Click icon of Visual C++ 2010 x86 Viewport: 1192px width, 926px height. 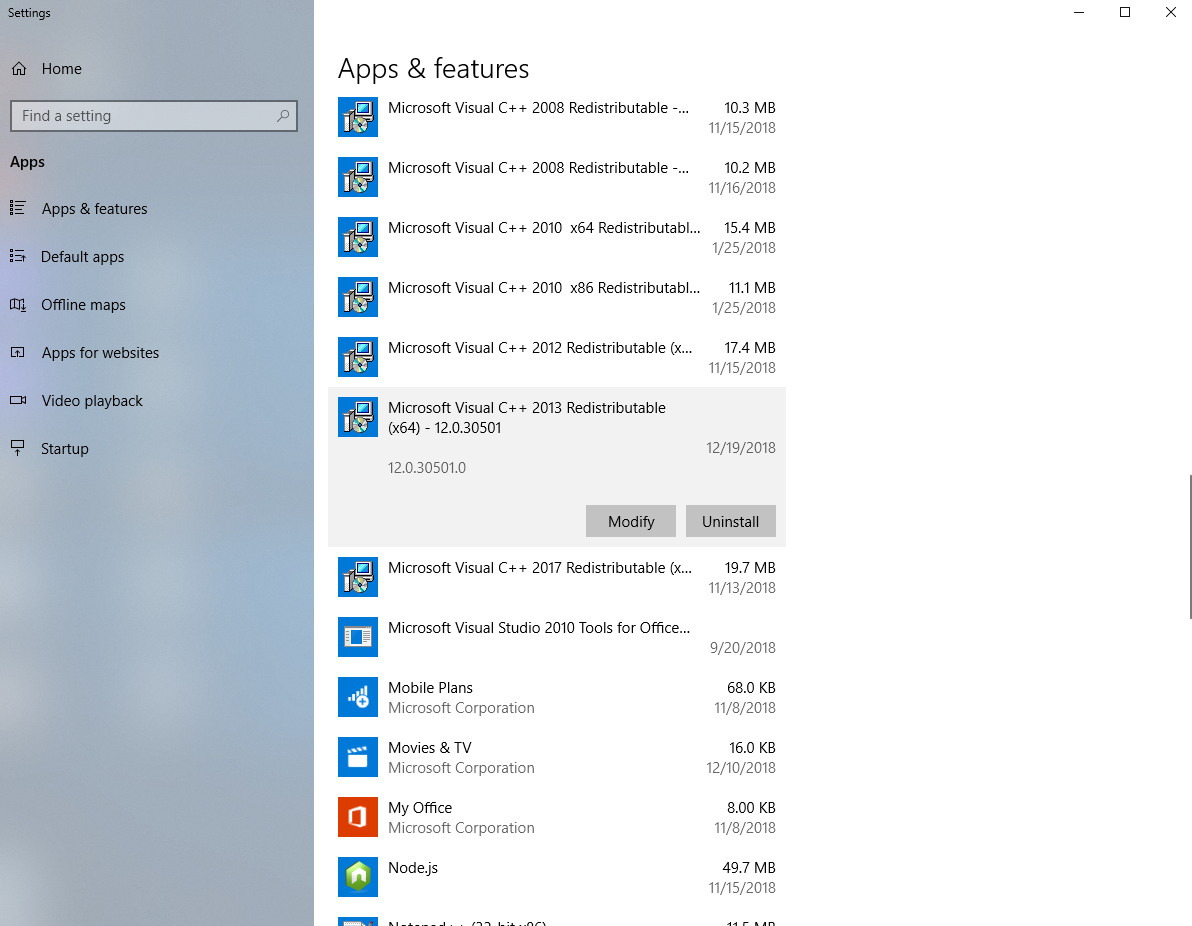(358, 297)
